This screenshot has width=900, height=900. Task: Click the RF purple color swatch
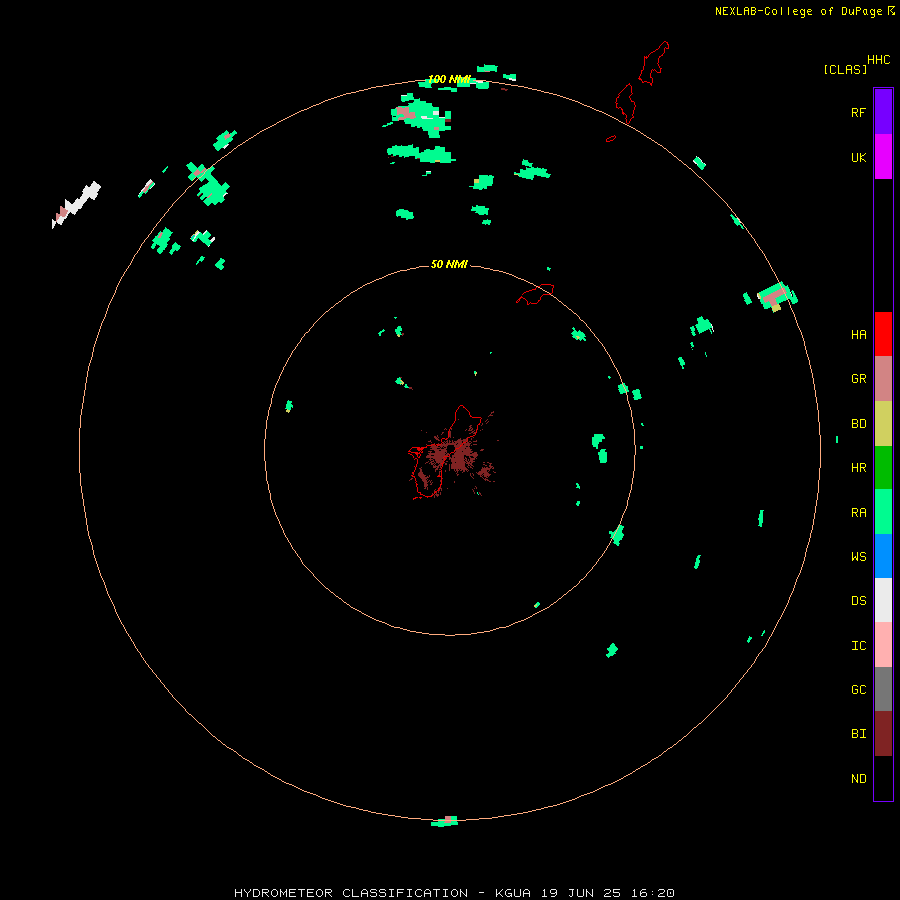pos(883,112)
